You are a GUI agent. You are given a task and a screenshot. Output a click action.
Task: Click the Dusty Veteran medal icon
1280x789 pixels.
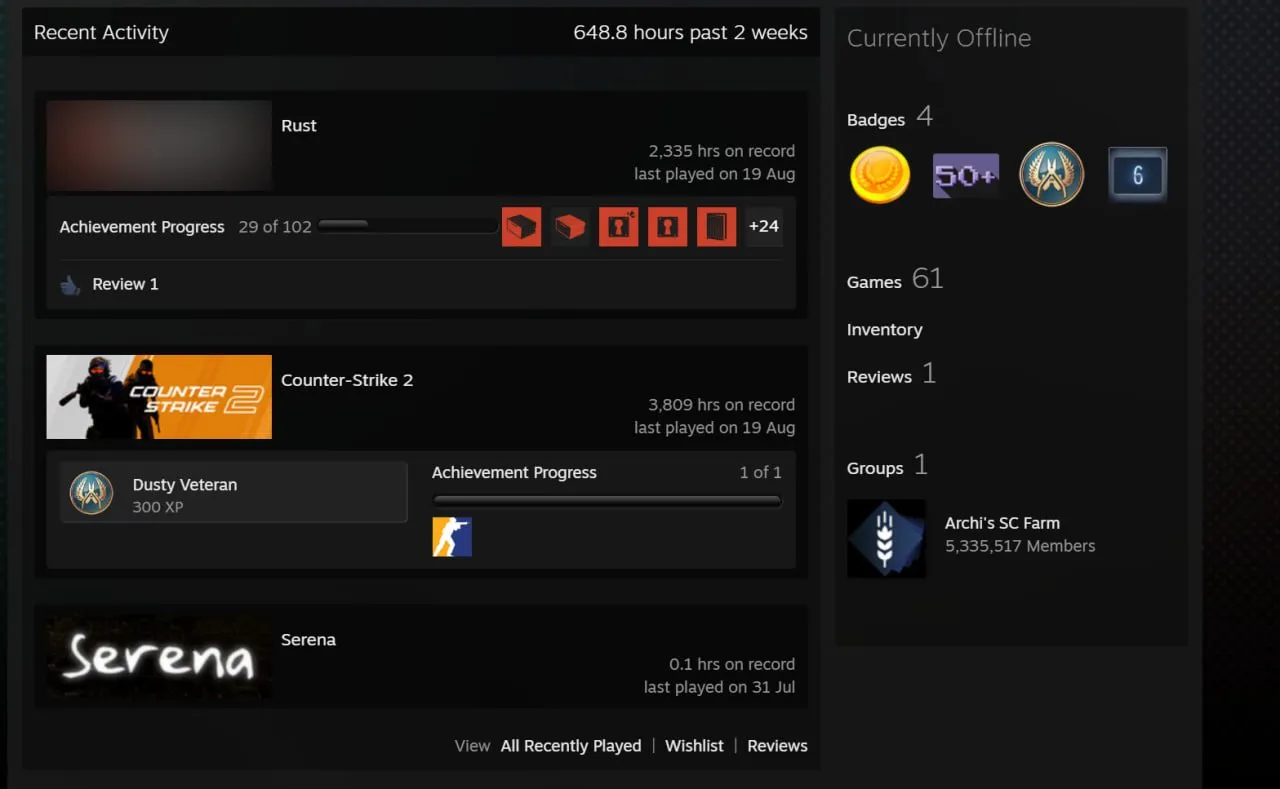(x=91, y=493)
